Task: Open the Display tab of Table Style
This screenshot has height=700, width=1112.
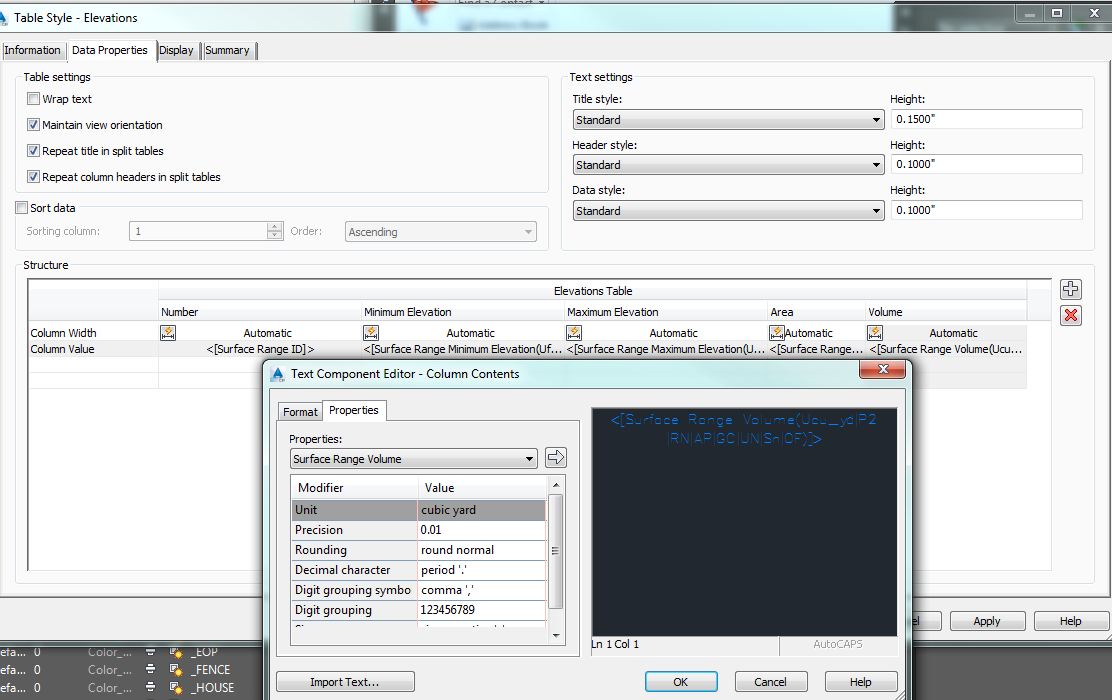Action: click(x=177, y=50)
